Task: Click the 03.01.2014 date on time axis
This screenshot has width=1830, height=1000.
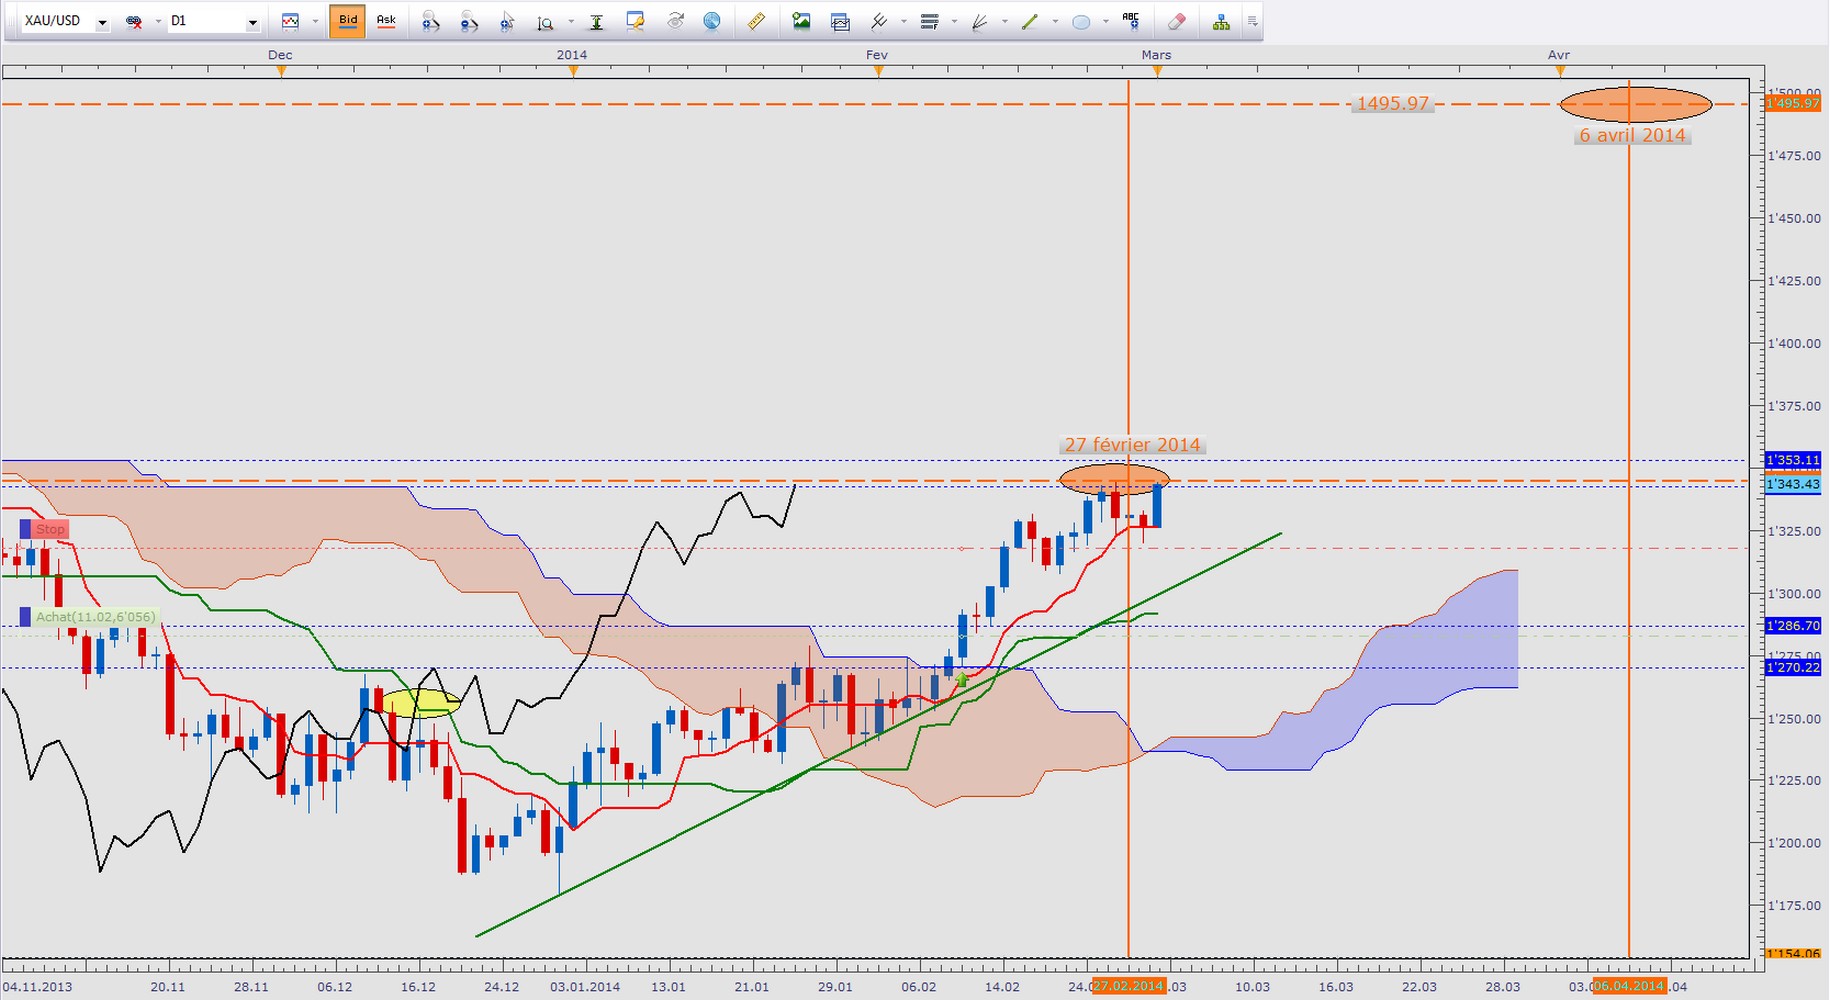Action: click(x=585, y=987)
